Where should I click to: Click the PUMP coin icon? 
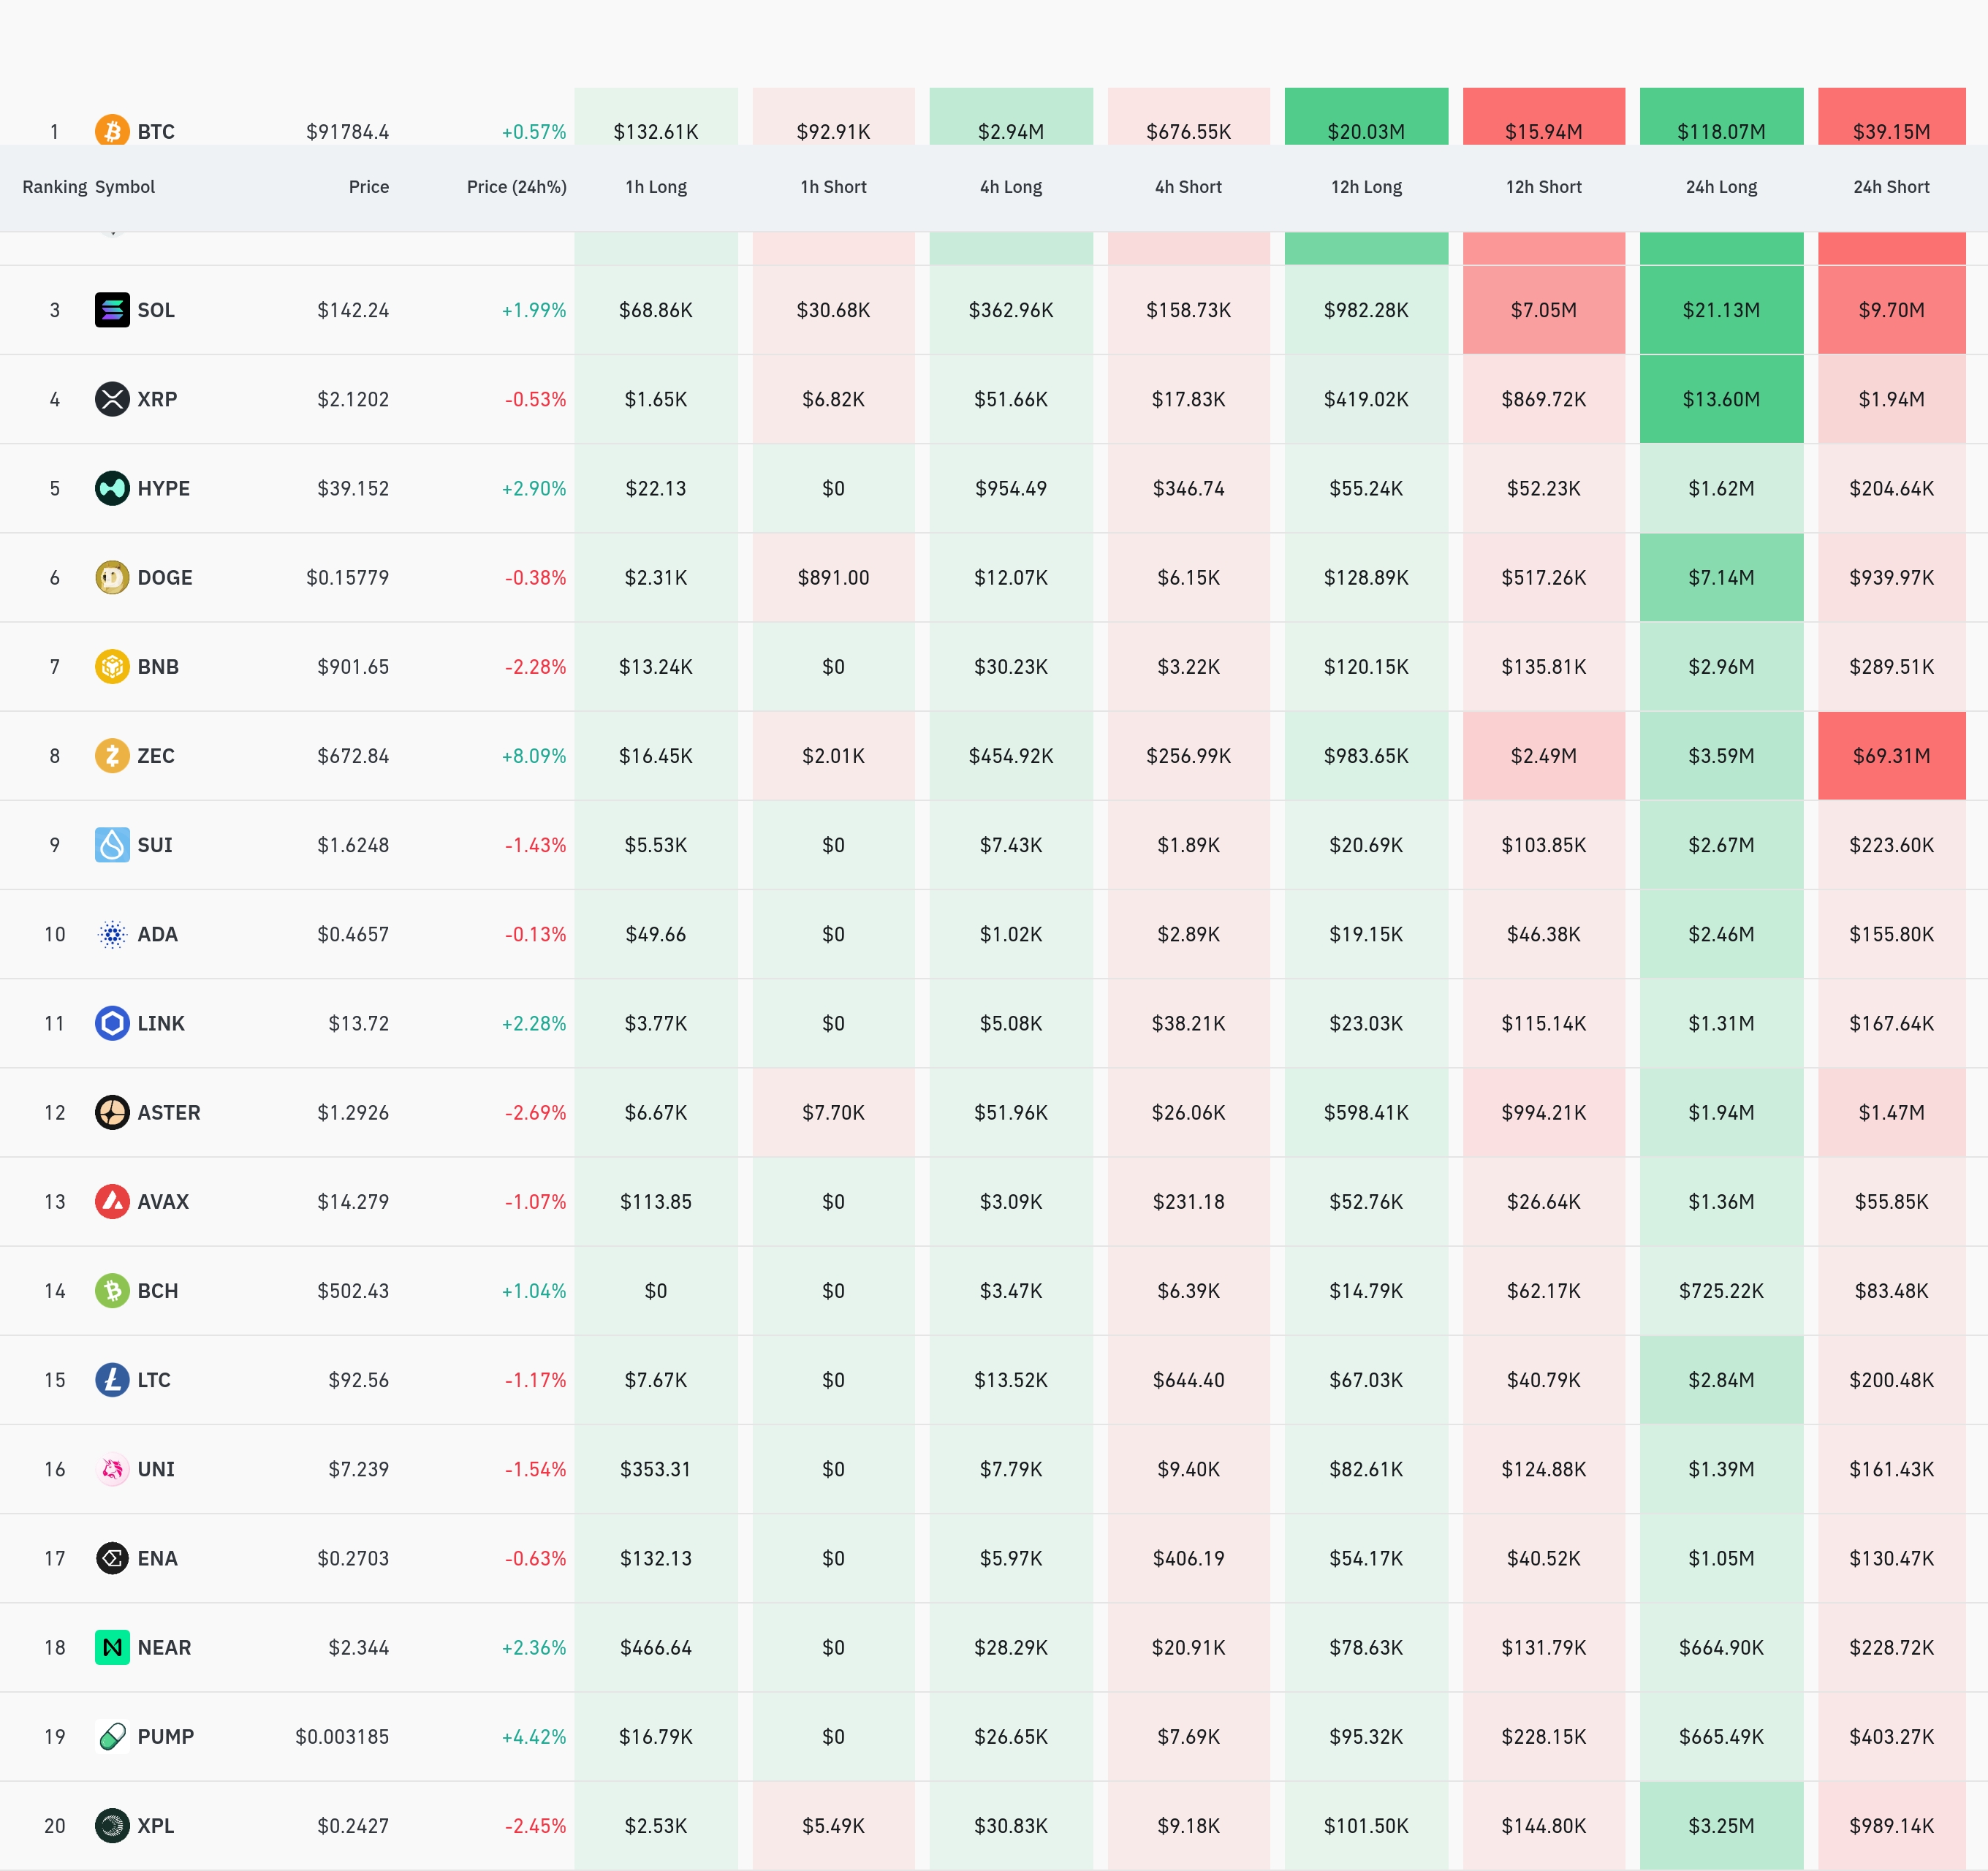click(112, 1736)
